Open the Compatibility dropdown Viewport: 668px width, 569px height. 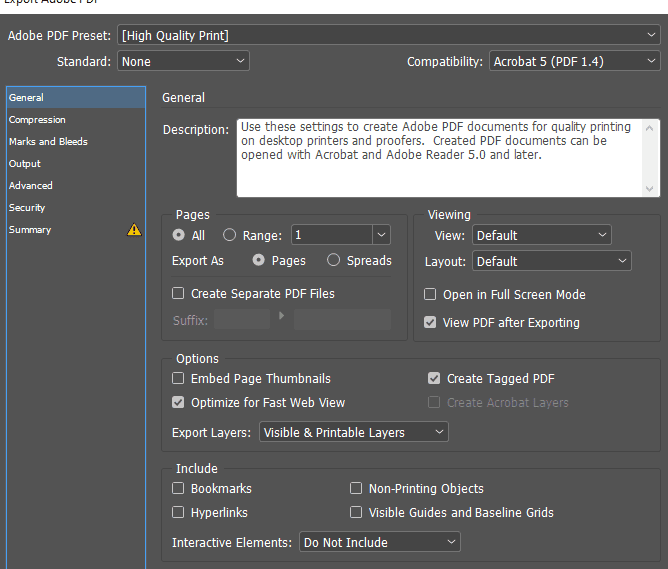point(574,61)
